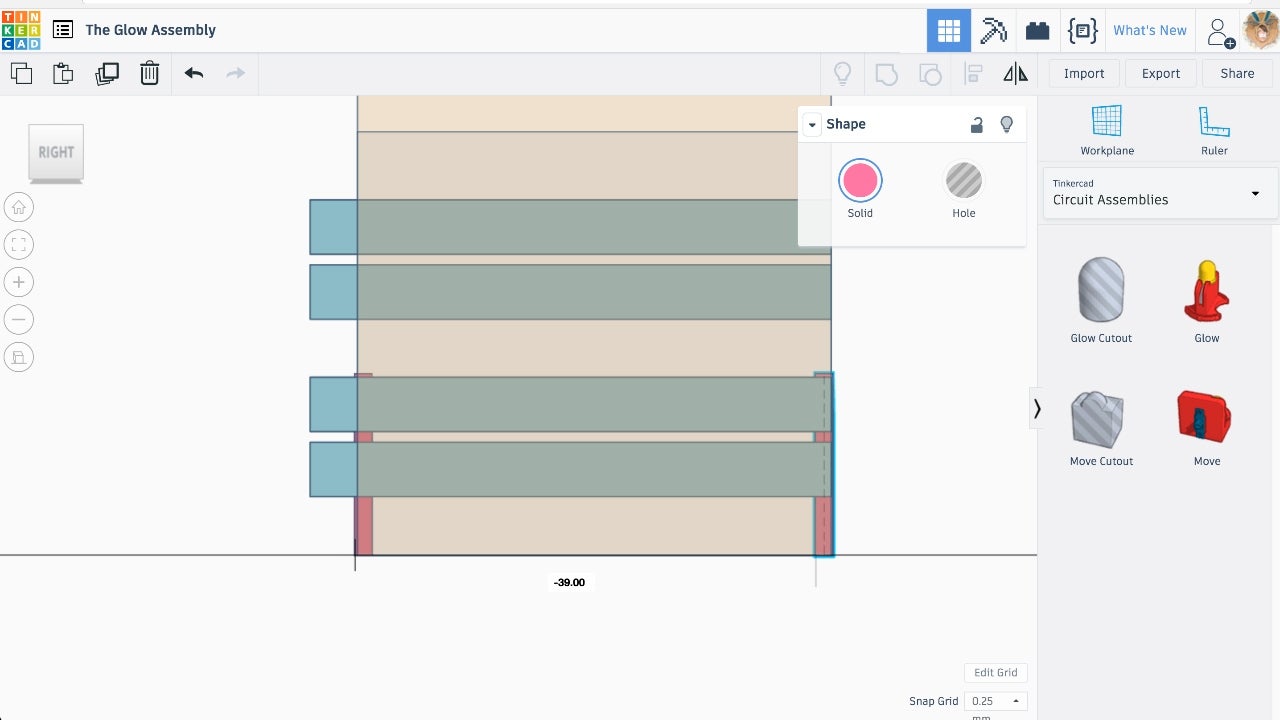Pick the pink Solid color swatch

coord(860,181)
